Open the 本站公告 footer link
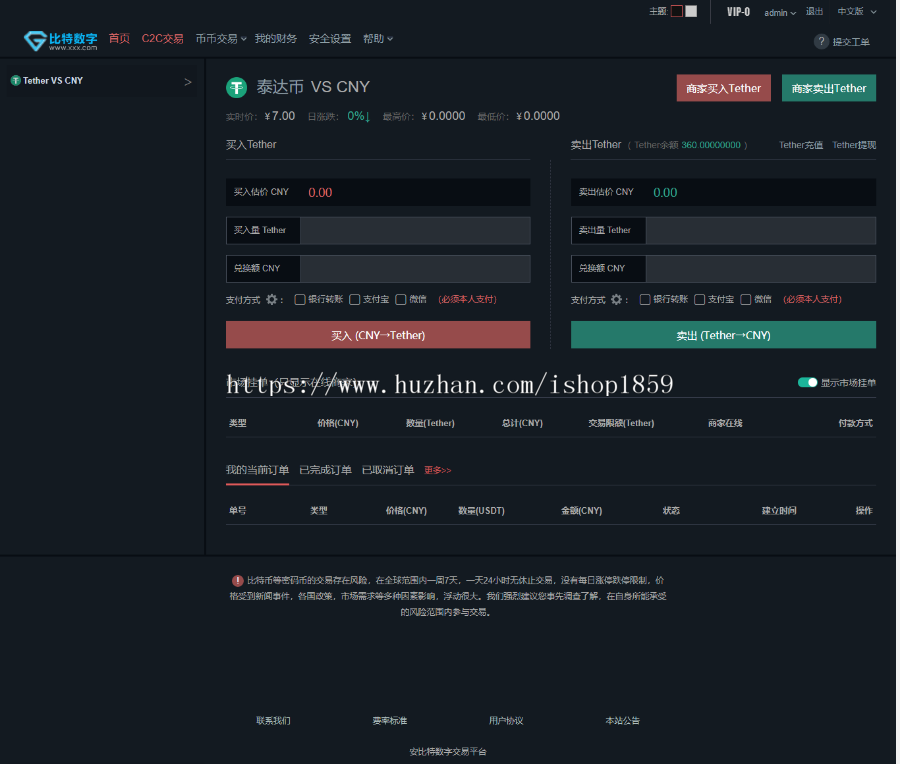This screenshot has height=764, width=900. (x=623, y=720)
